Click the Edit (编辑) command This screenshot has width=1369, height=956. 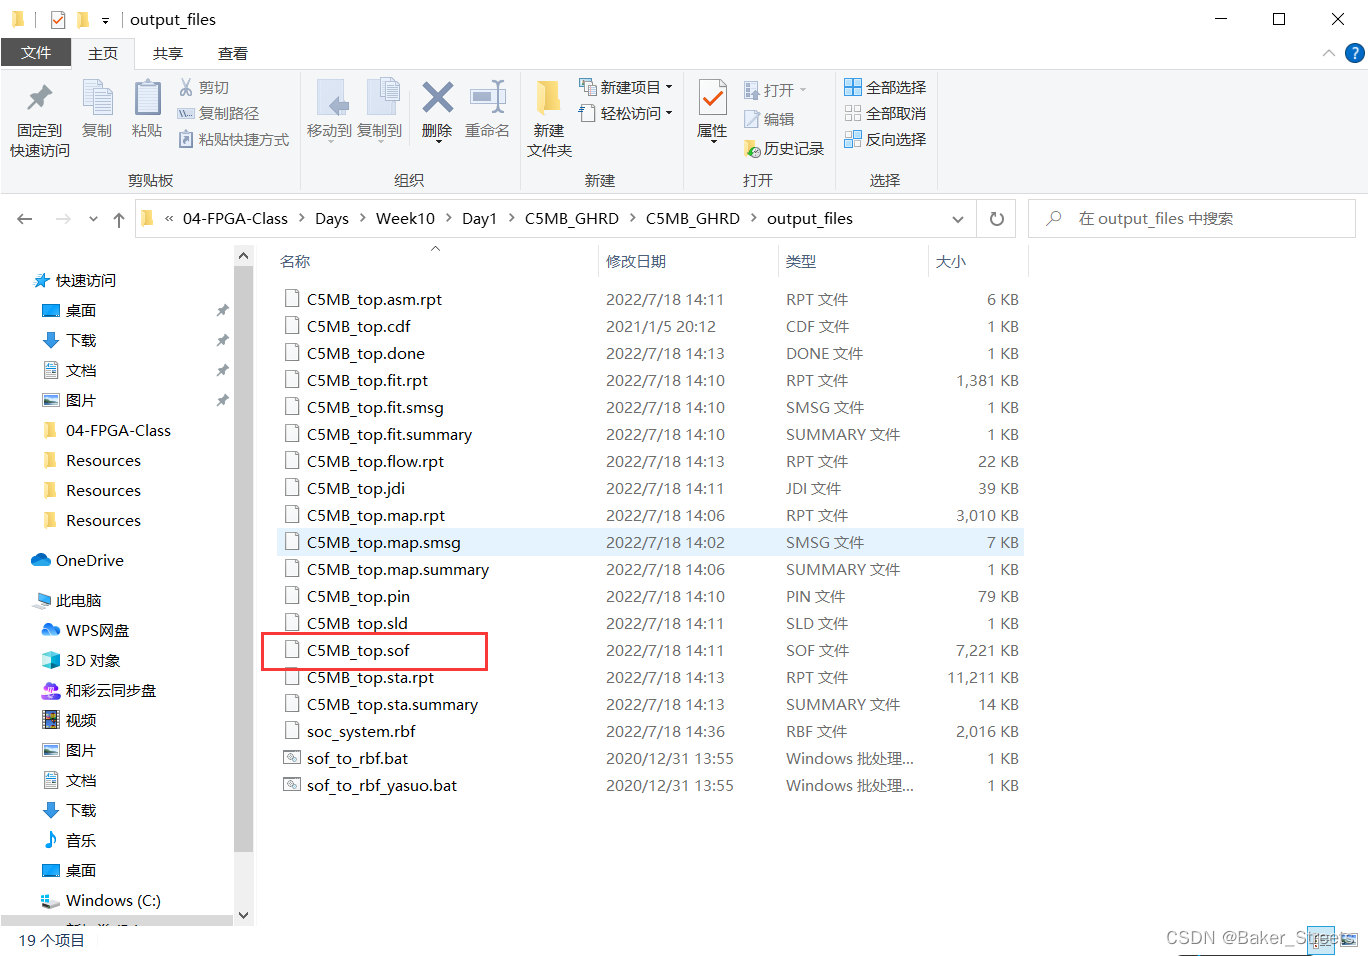point(769,120)
